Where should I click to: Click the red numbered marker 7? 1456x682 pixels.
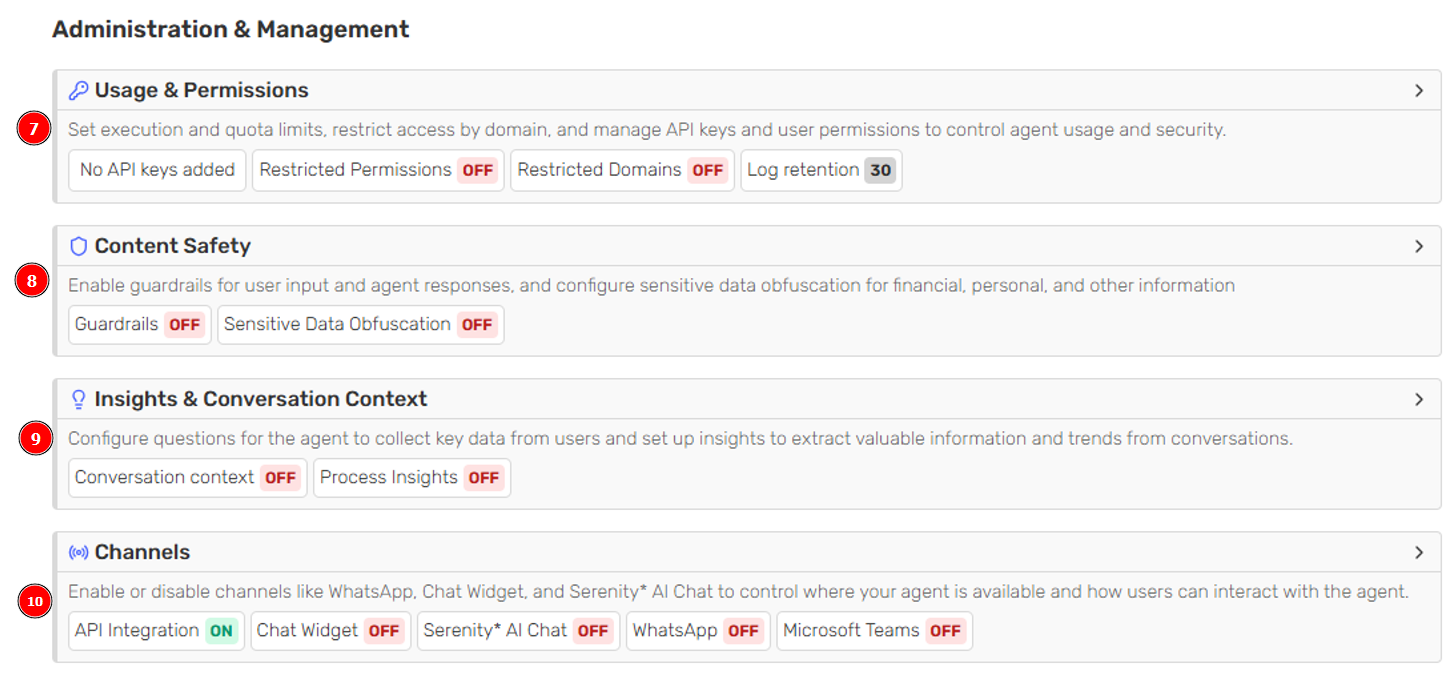tap(33, 129)
